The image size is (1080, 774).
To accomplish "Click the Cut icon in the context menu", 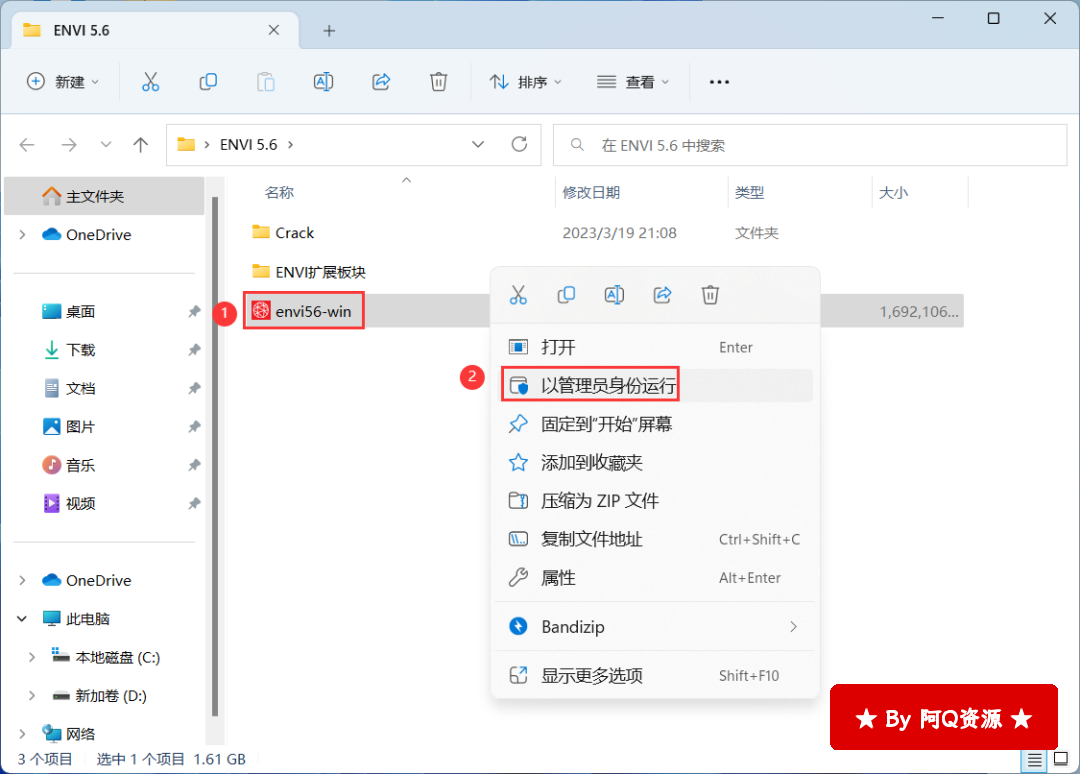I will click(518, 295).
